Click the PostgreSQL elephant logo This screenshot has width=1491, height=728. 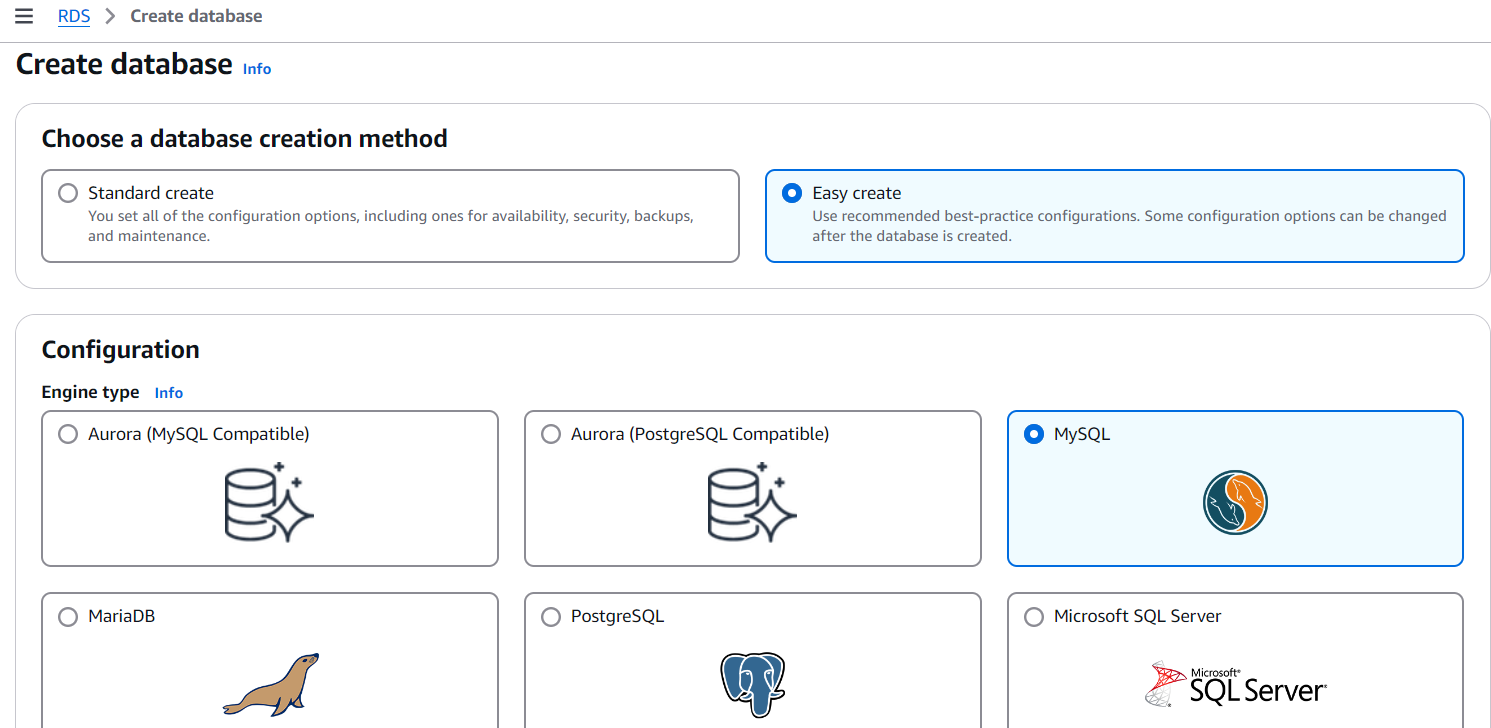coord(752,684)
